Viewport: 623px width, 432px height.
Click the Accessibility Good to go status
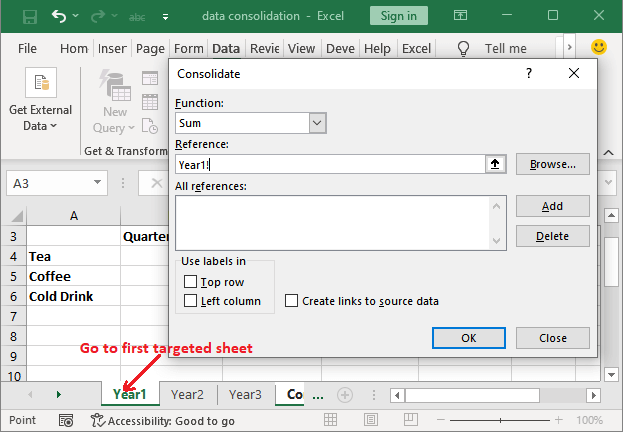[163, 420]
